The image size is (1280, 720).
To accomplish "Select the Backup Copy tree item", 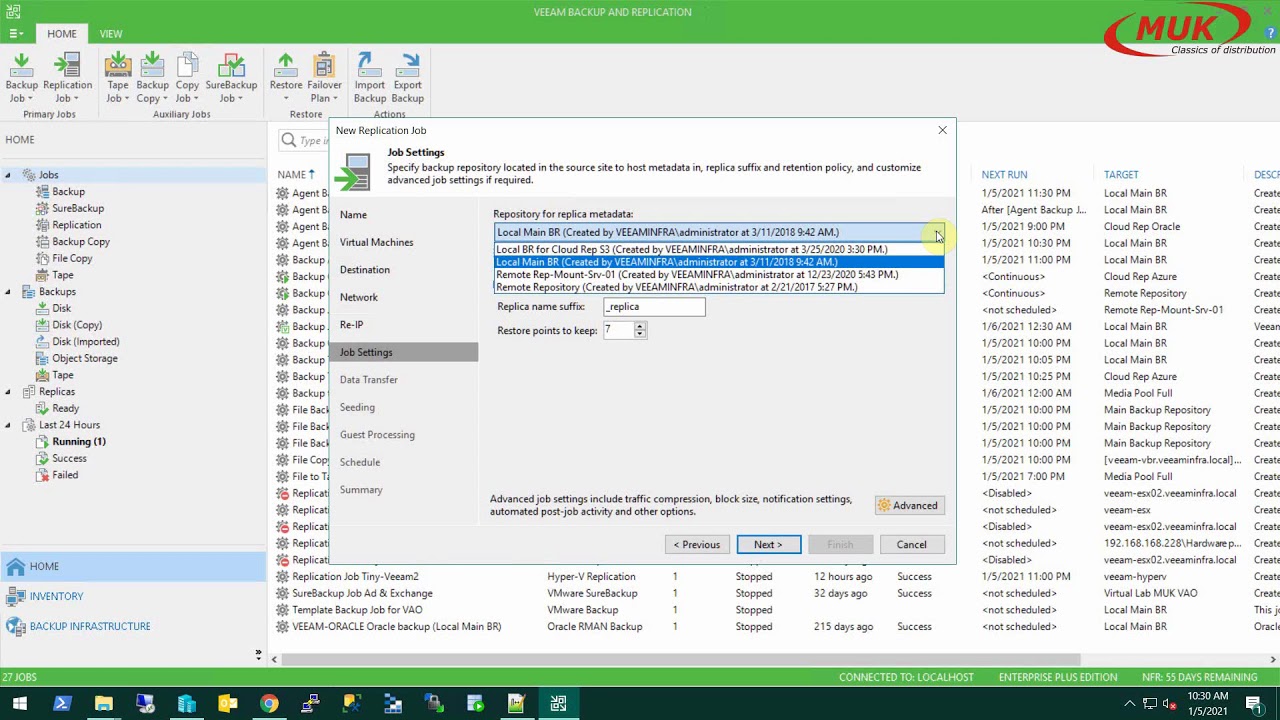I will 81,242.
